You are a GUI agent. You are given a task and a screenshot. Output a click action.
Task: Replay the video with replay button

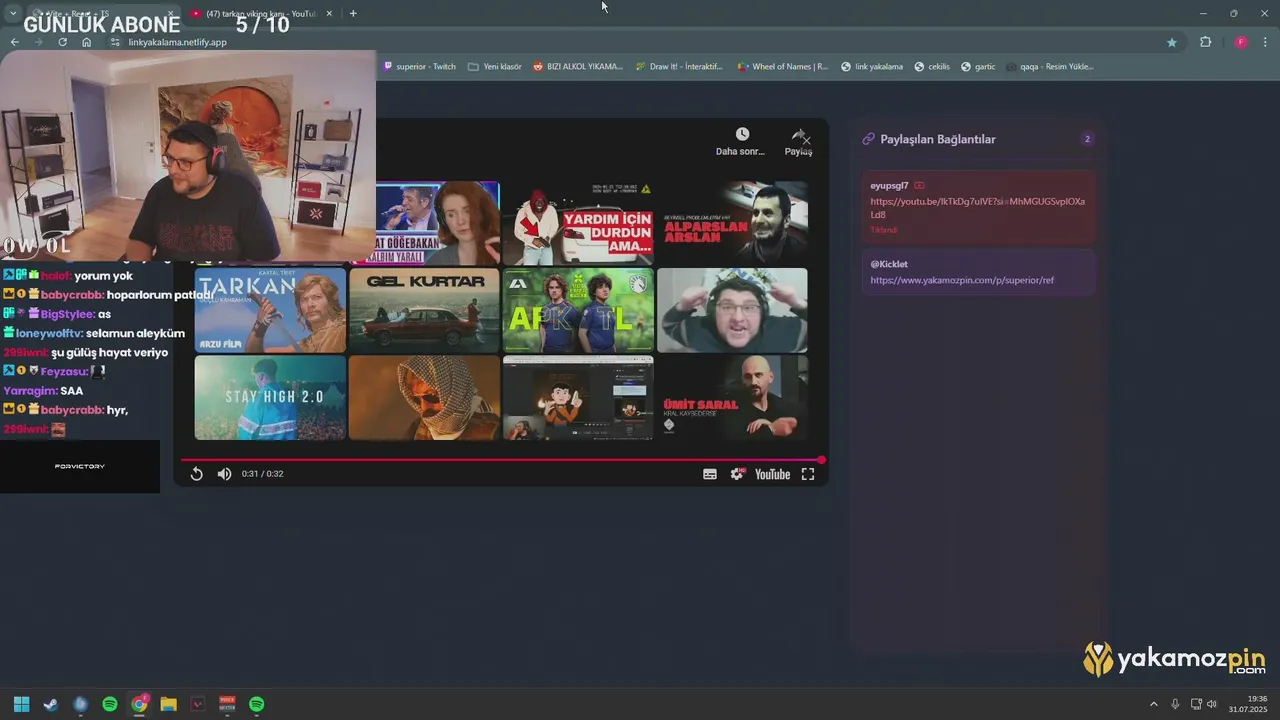click(x=196, y=474)
